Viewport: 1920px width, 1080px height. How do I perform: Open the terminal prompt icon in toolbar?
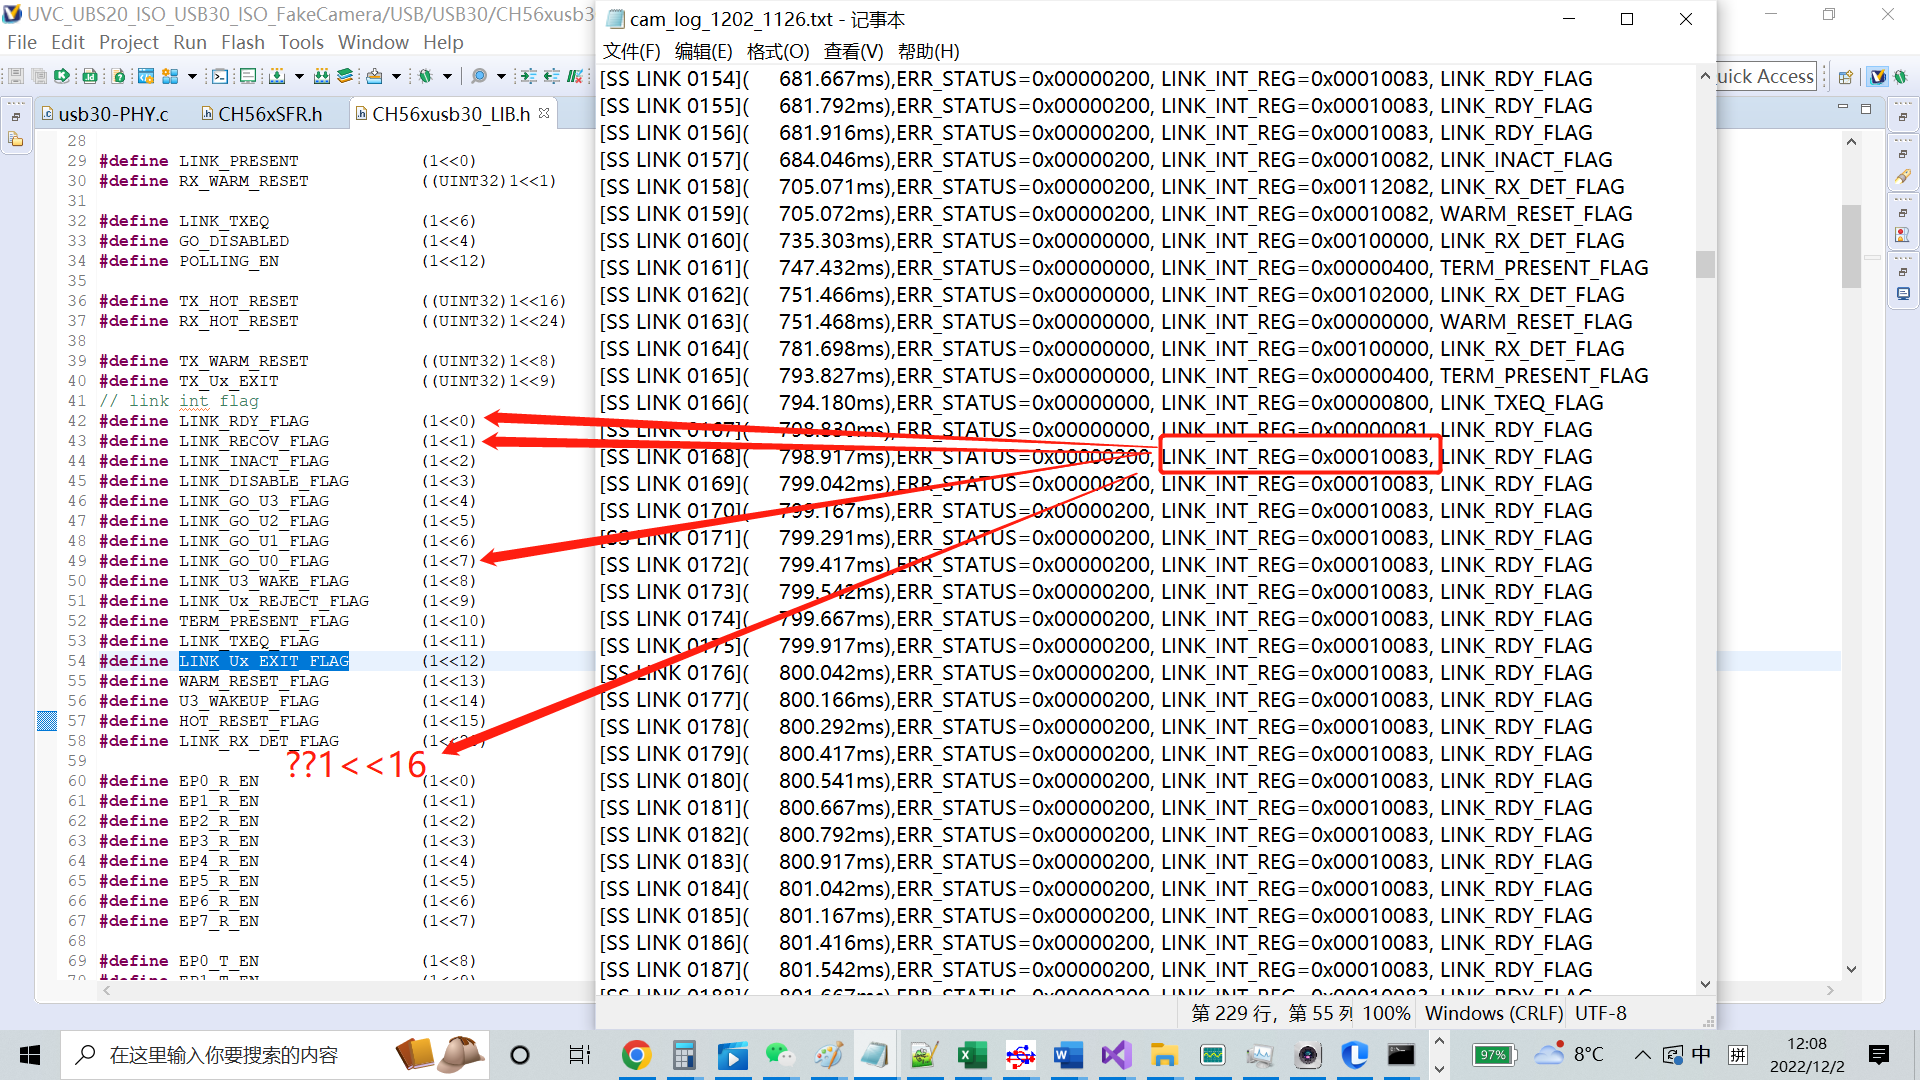click(220, 76)
